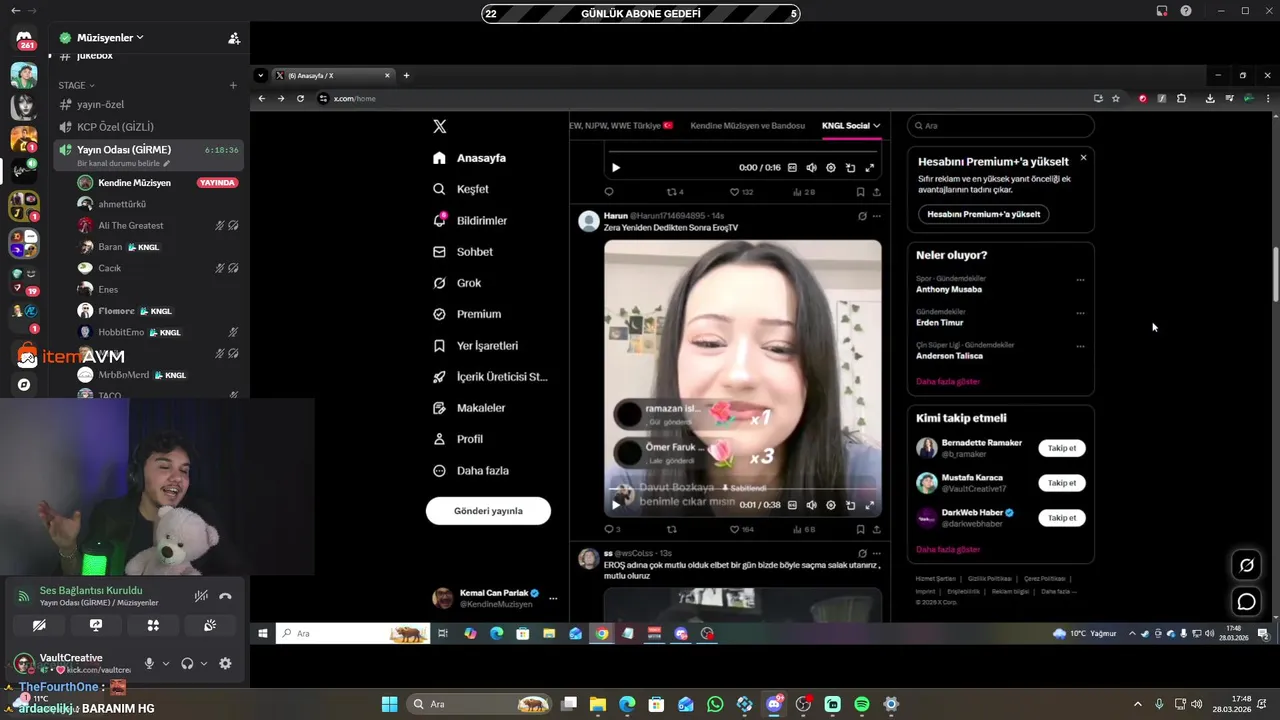The image size is (1280, 720).
Task: Open floating messages bubble button
Action: [x=1247, y=602]
